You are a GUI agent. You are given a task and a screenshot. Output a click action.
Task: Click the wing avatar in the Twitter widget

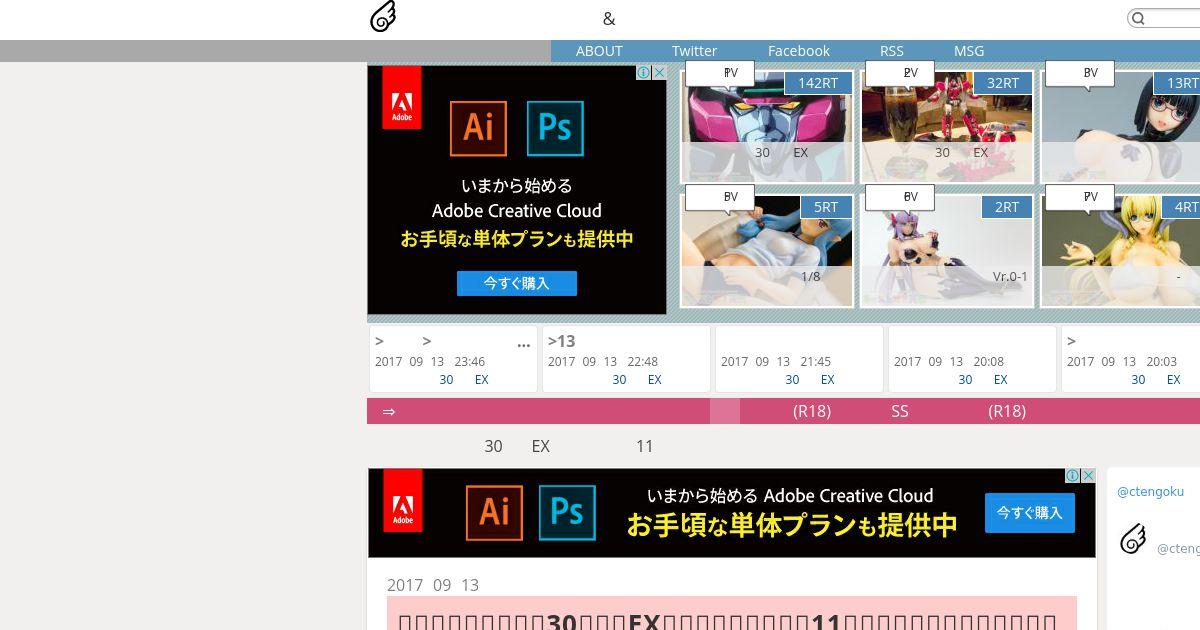coord(1132,539)
